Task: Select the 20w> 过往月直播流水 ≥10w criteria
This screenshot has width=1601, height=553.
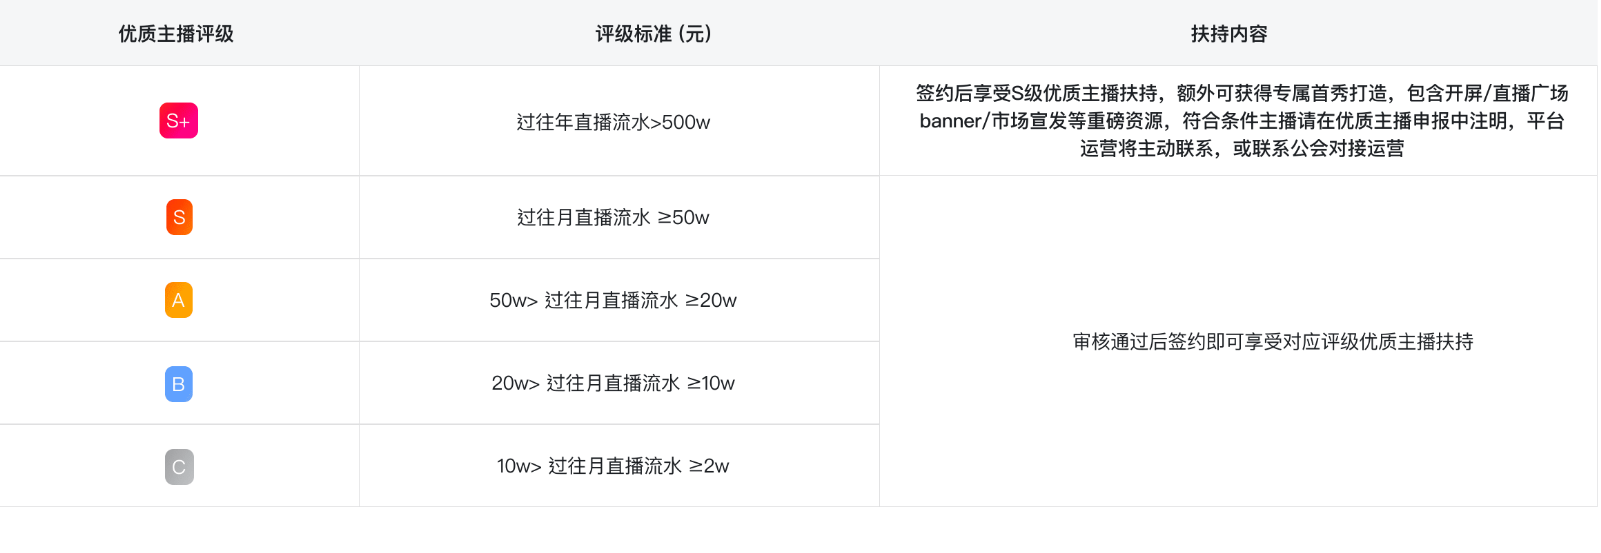Action: 613,383
